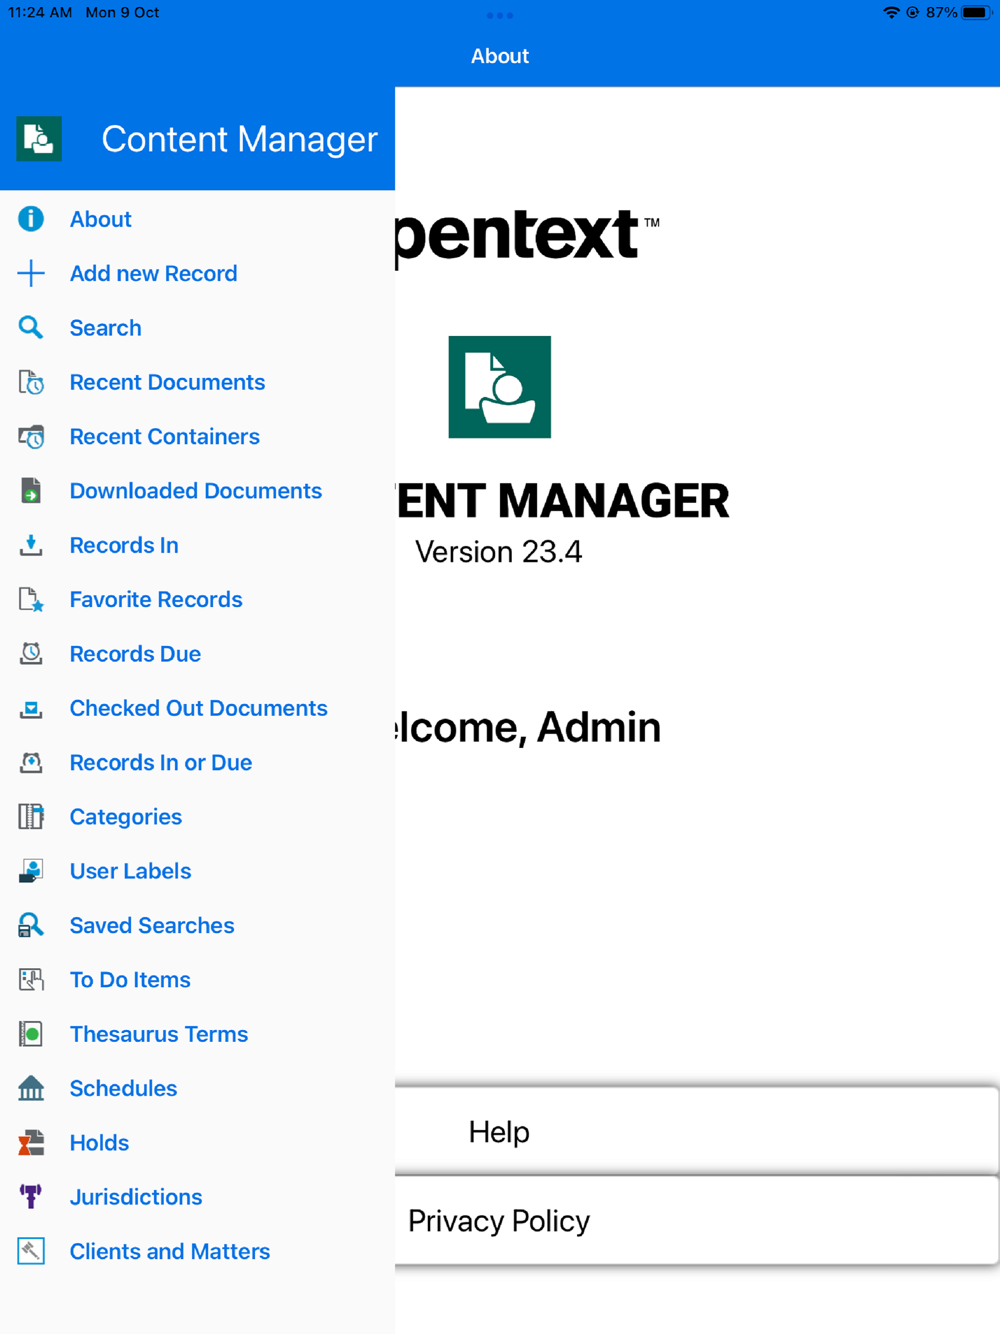The image size is (1000, 1334).
Task: Open Search from the side menu
Action: [105, 328]
